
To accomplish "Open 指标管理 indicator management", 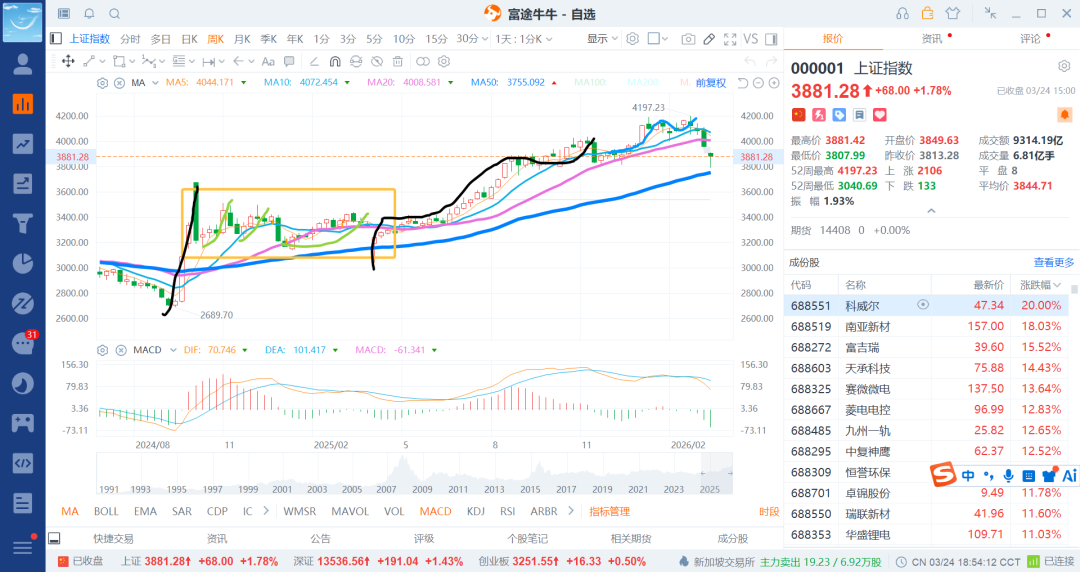I will pos(610,511).
